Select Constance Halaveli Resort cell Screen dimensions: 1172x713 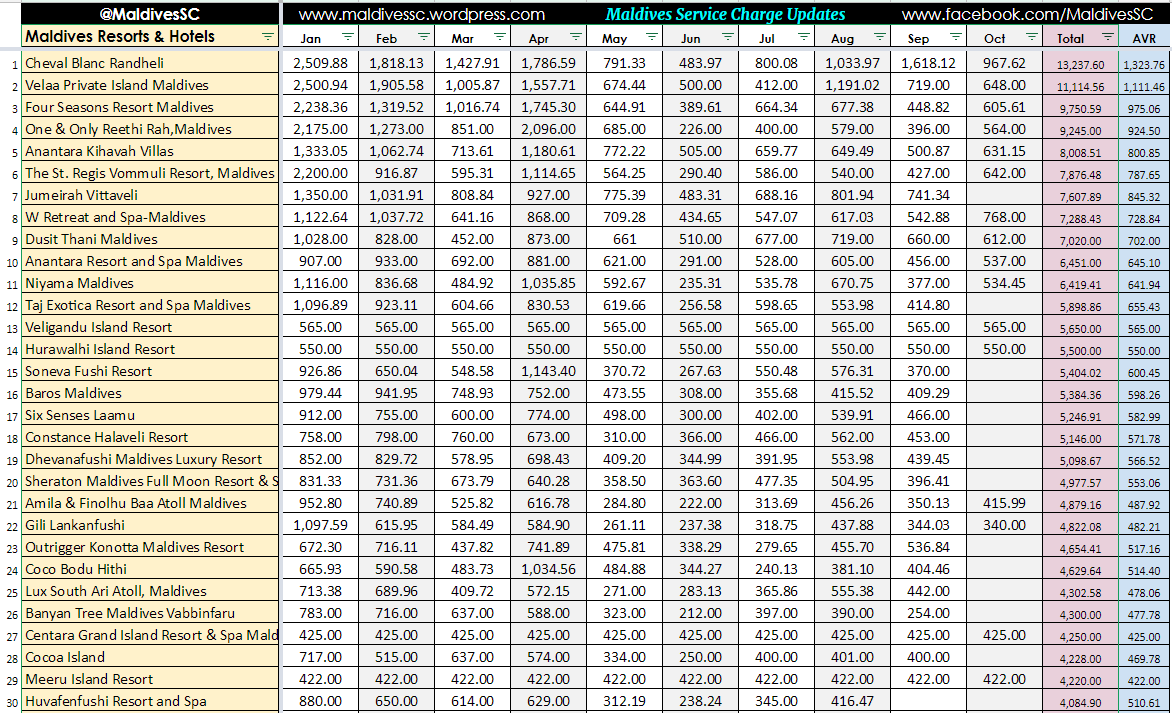pos(150,437)
